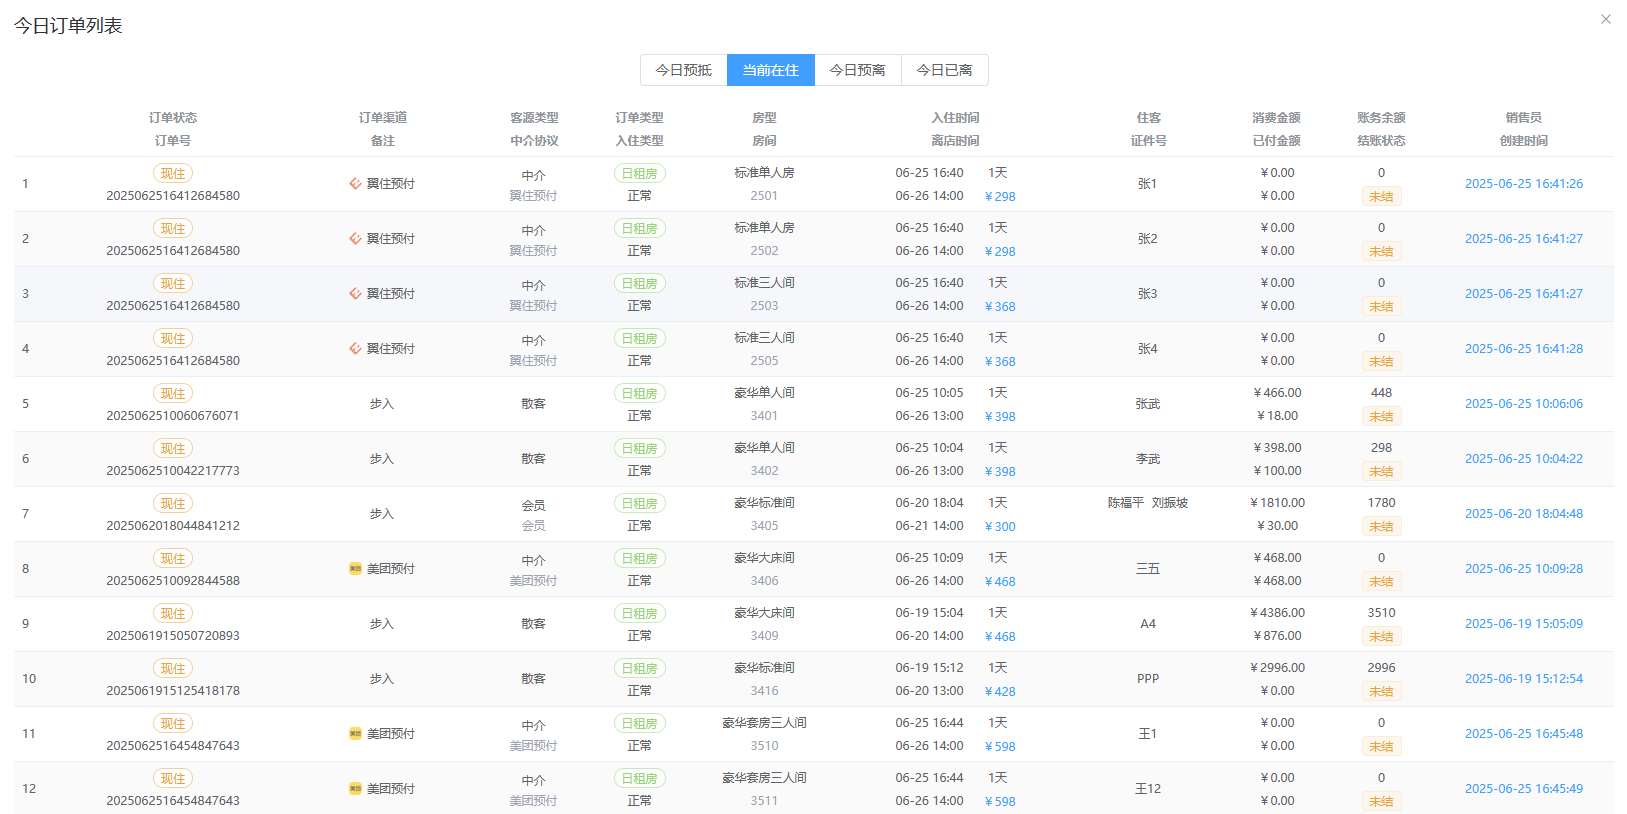Open created time link 2025-06-20 18:04:48
Image resolution: width=1627 pixels, height=814 pixels.
coord(1524,514)
